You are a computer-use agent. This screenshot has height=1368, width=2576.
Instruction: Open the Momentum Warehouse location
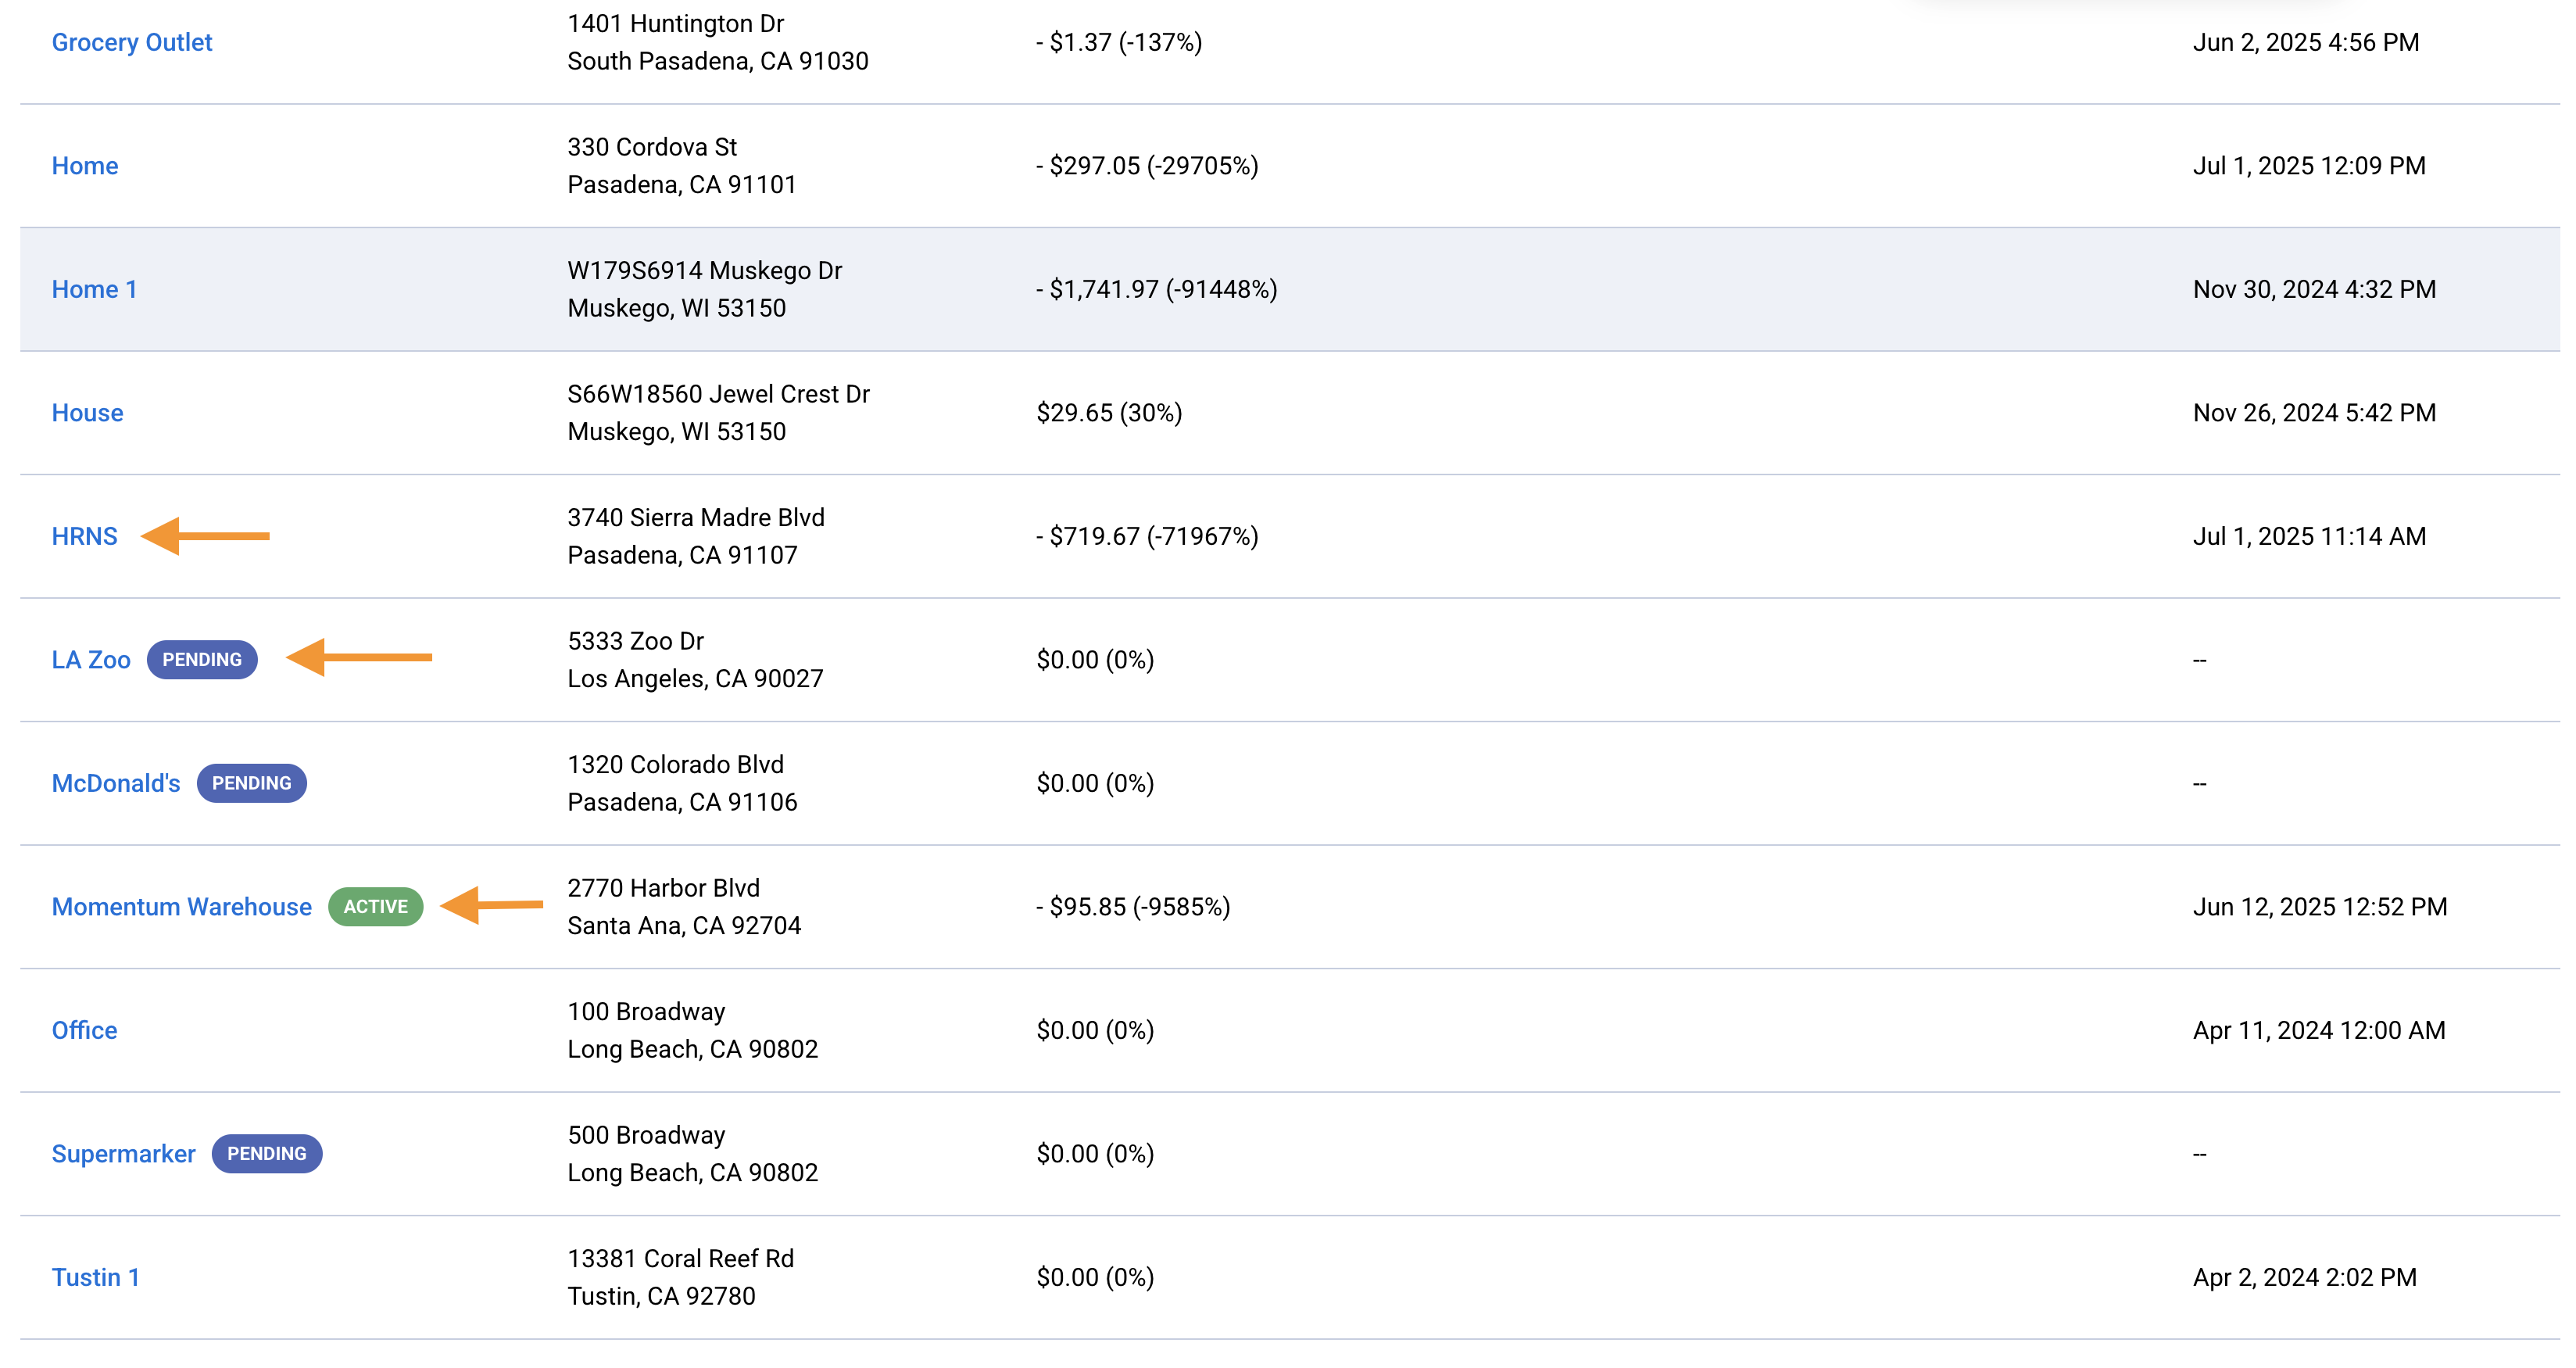[182, 907]
